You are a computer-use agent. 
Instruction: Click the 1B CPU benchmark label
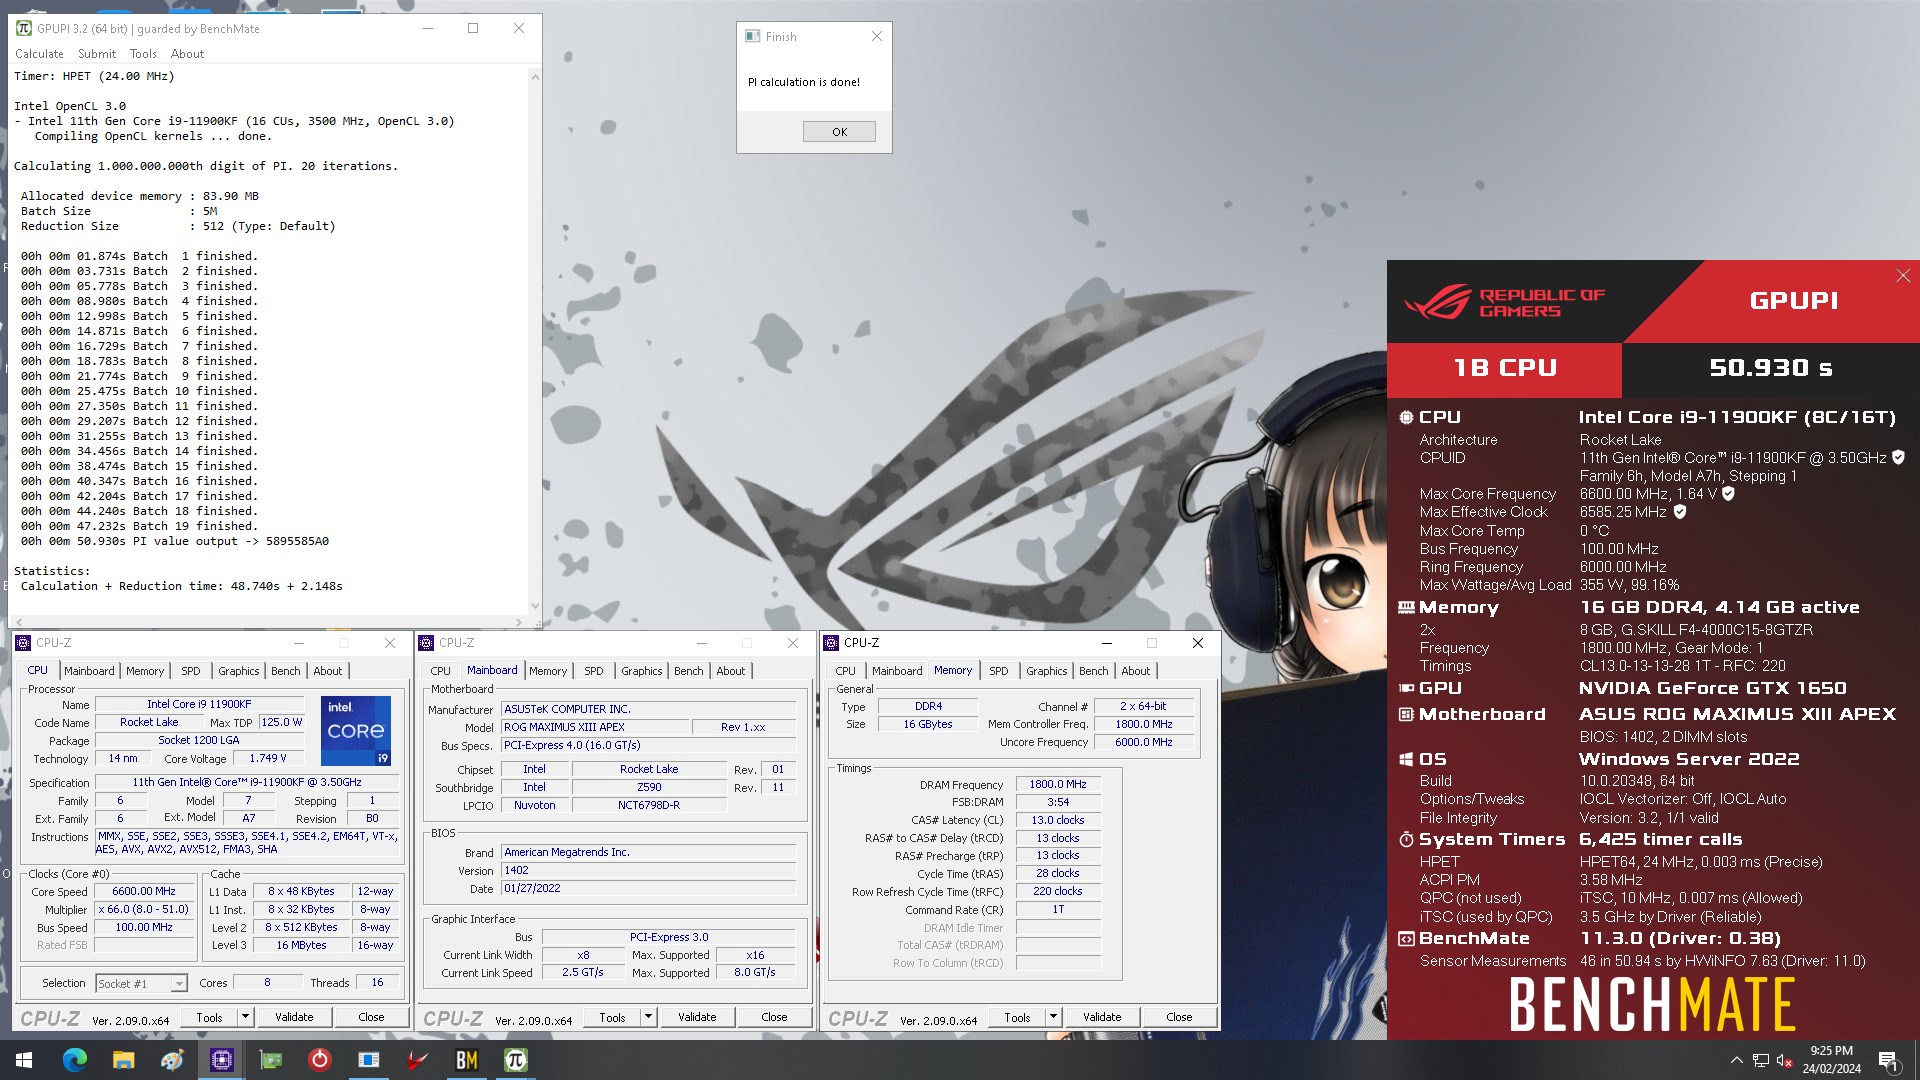coord(1505,368)
